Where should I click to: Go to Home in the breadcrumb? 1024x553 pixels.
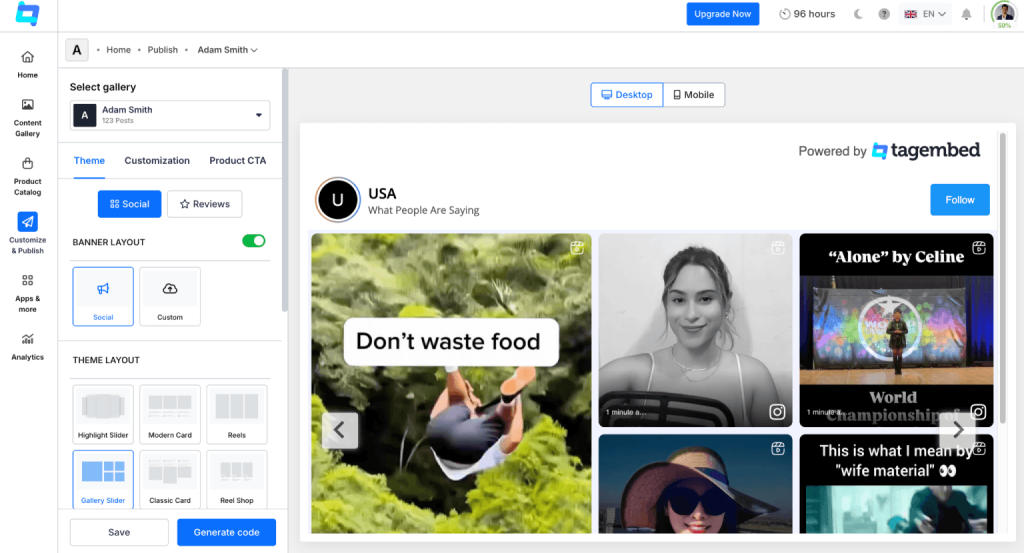pyautogui.click(x=118, y=50)
